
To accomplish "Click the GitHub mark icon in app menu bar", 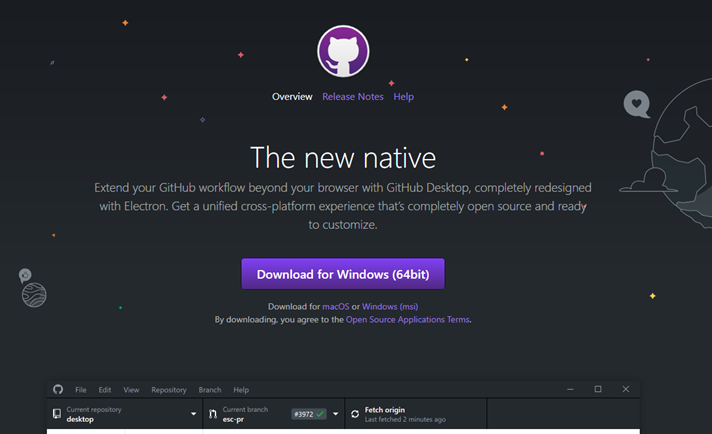I will [x=58, y=390].
